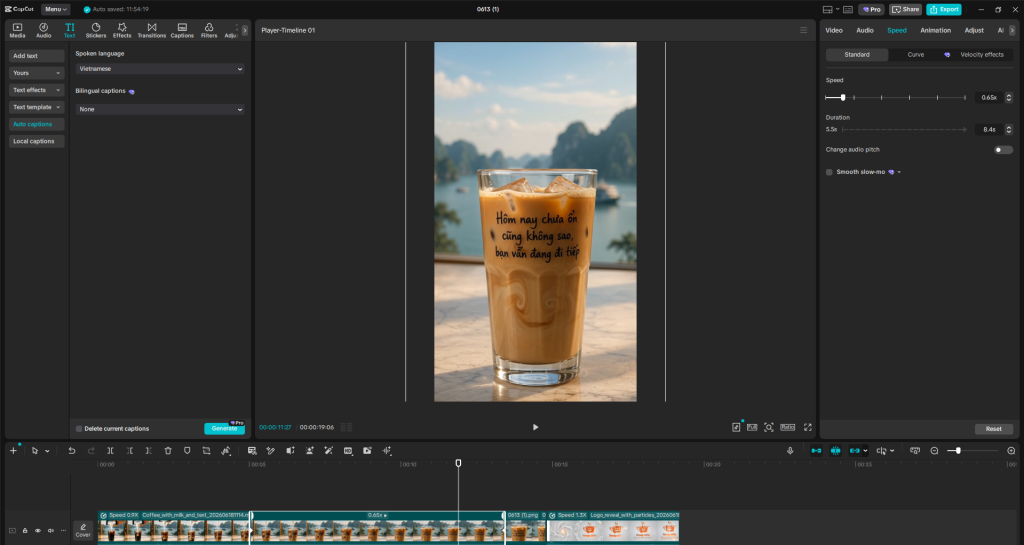Toggle auto snapping in the timeline

(x=835, y=450)
